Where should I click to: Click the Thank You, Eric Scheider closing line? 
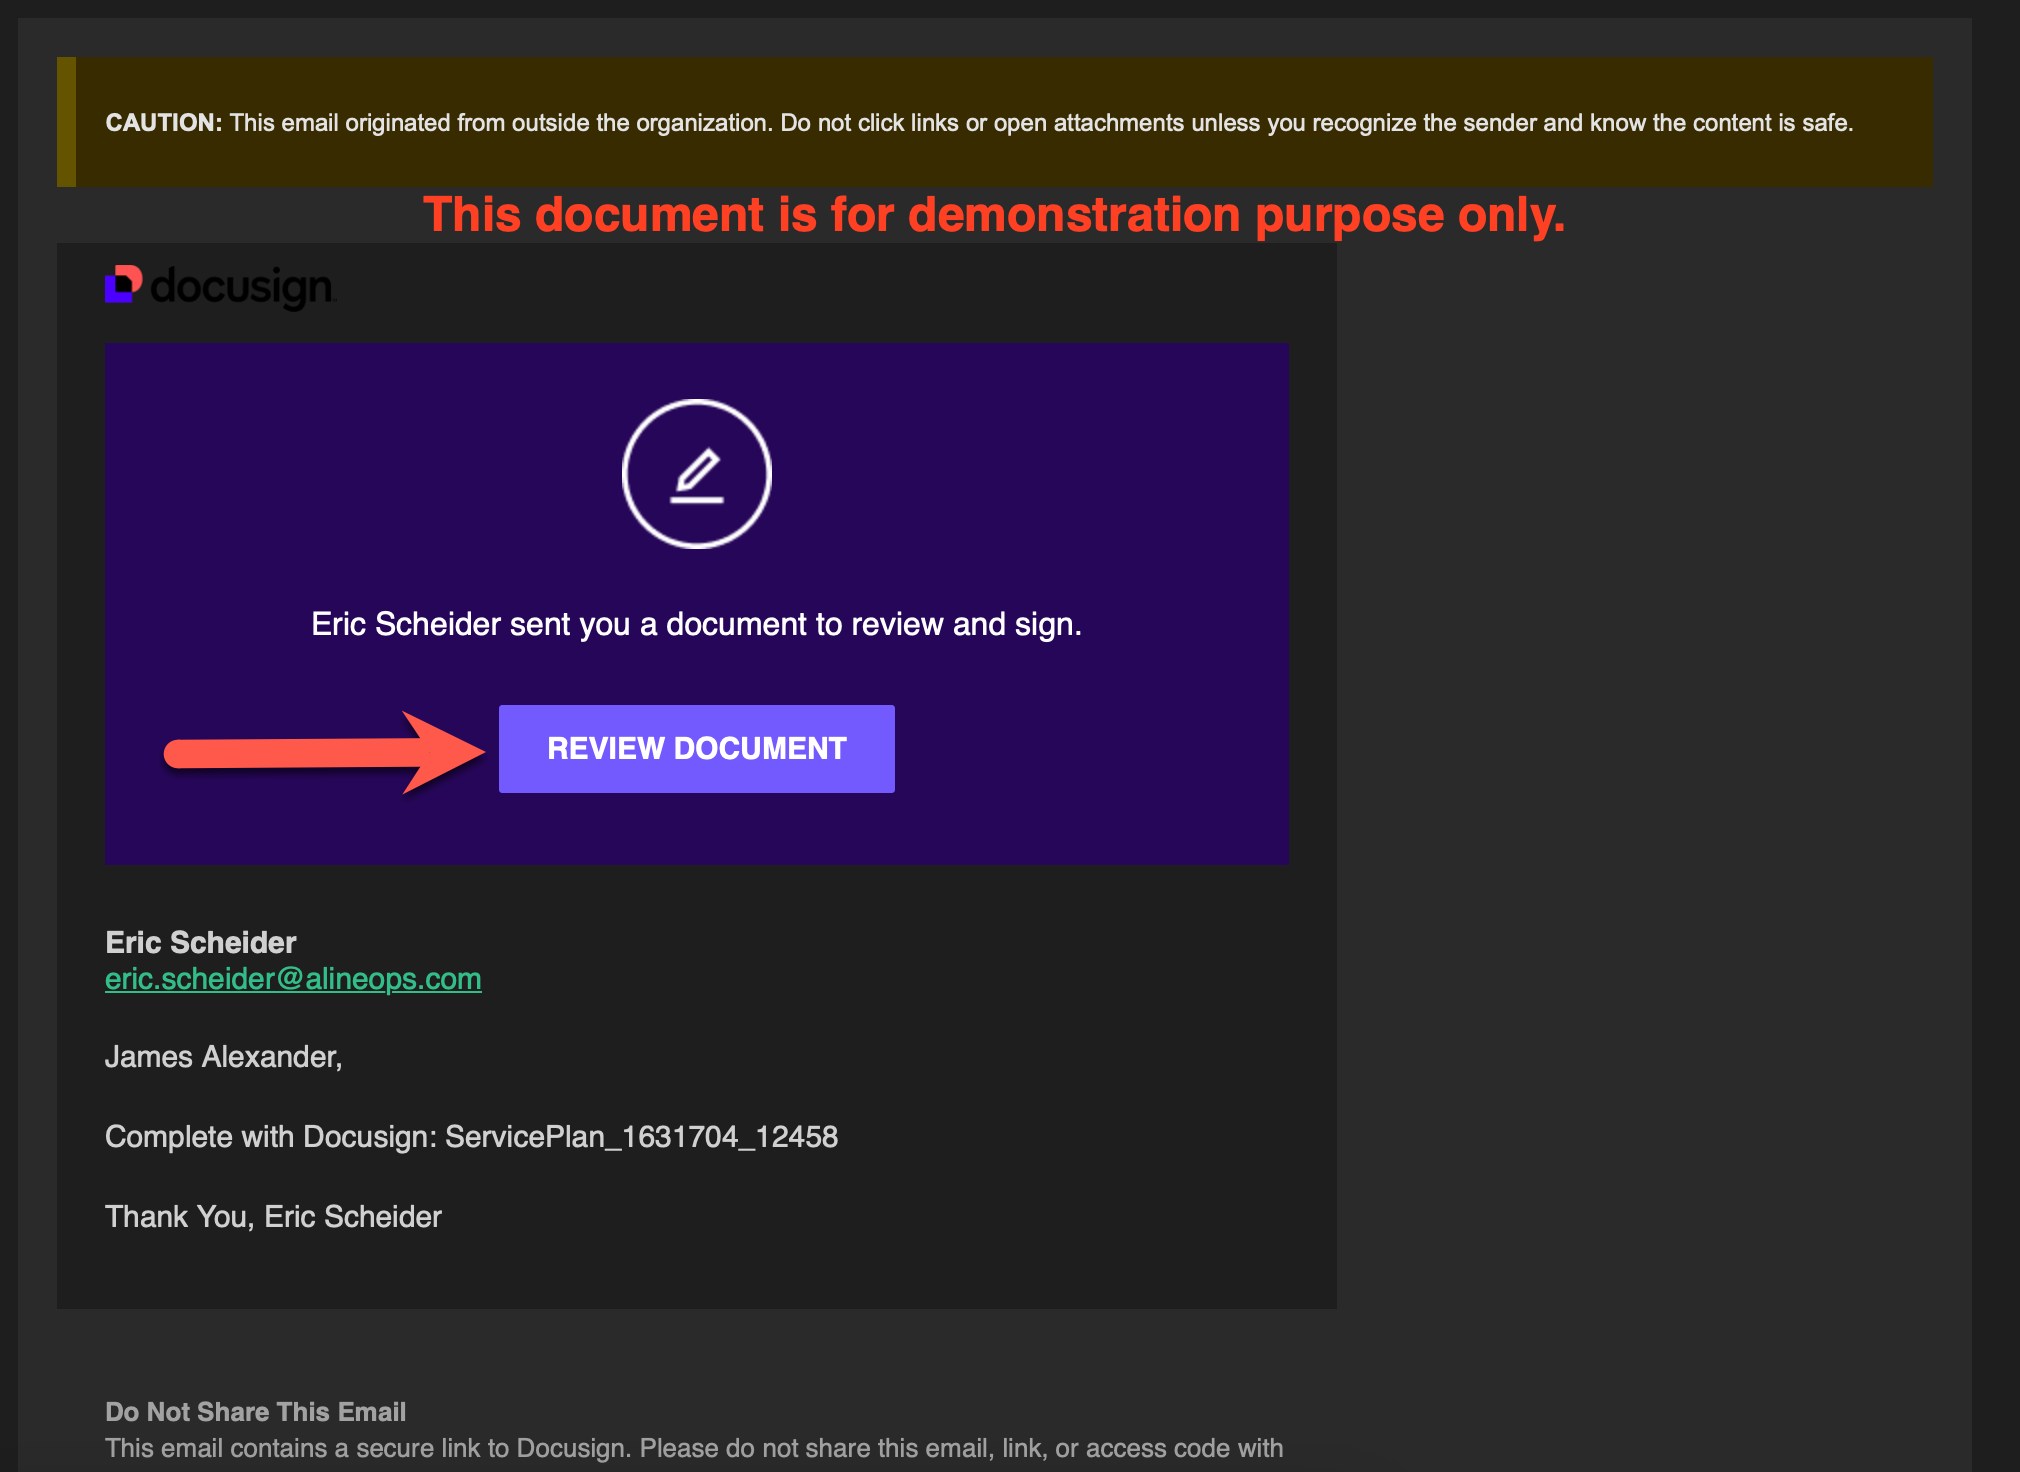point(273,1217)
